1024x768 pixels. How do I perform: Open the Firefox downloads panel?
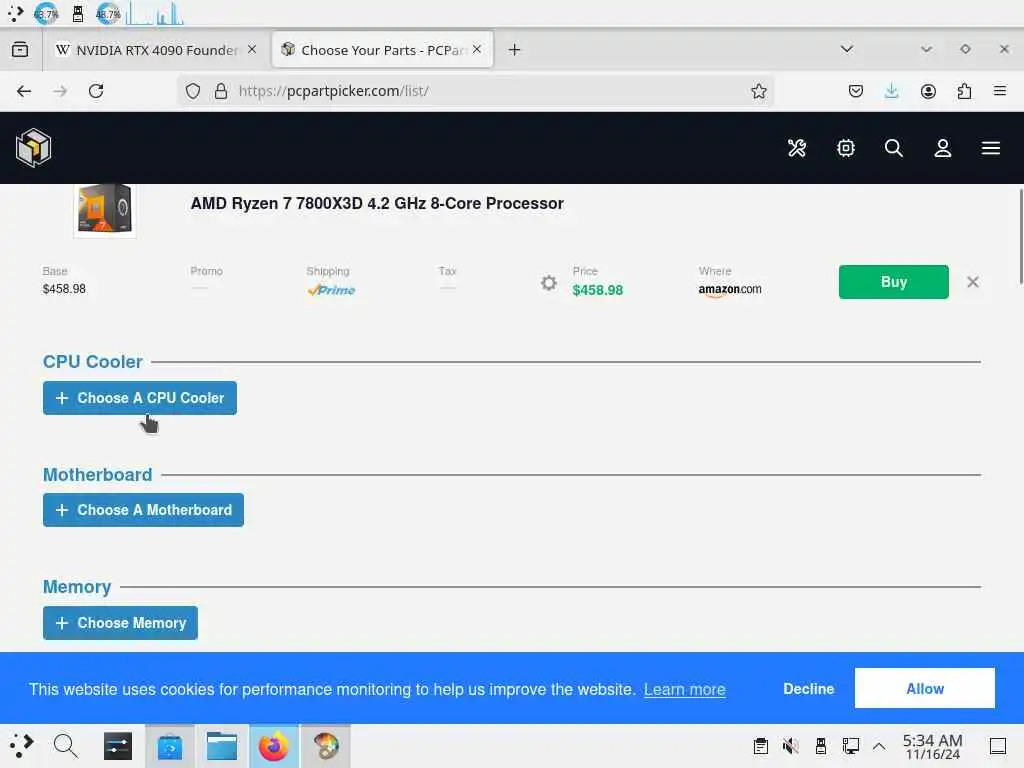tap(891, 91)
